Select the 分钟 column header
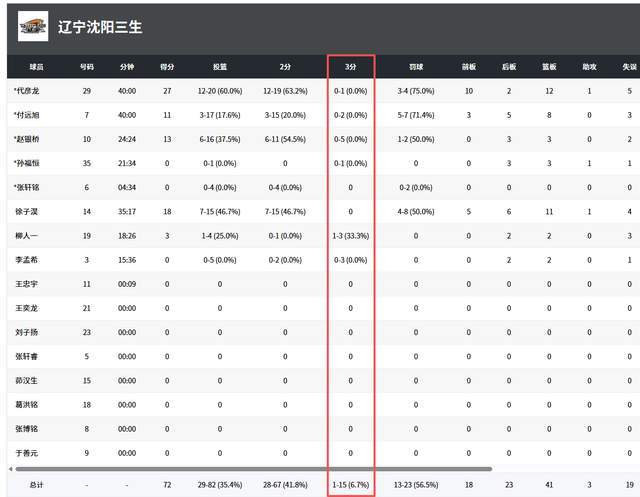Viewport: 640px width, 497px height. coord(127,67)
